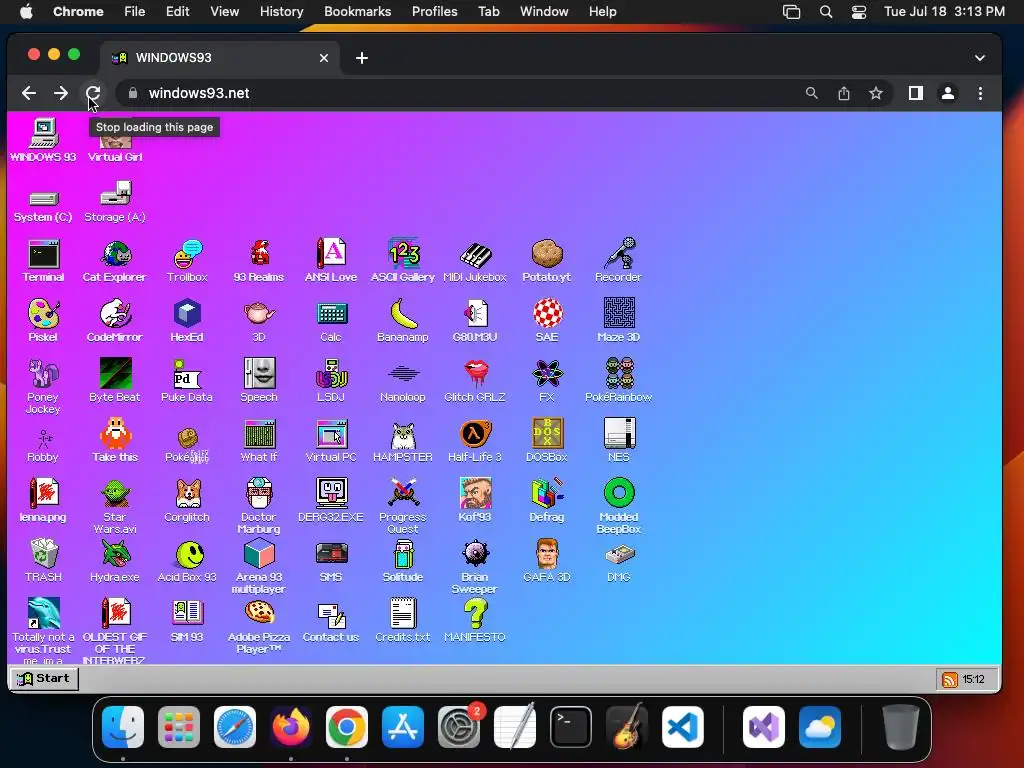
Task: Open the TRASH recycle bin icon
Action: pyautogui.click(x=43, y=561)
